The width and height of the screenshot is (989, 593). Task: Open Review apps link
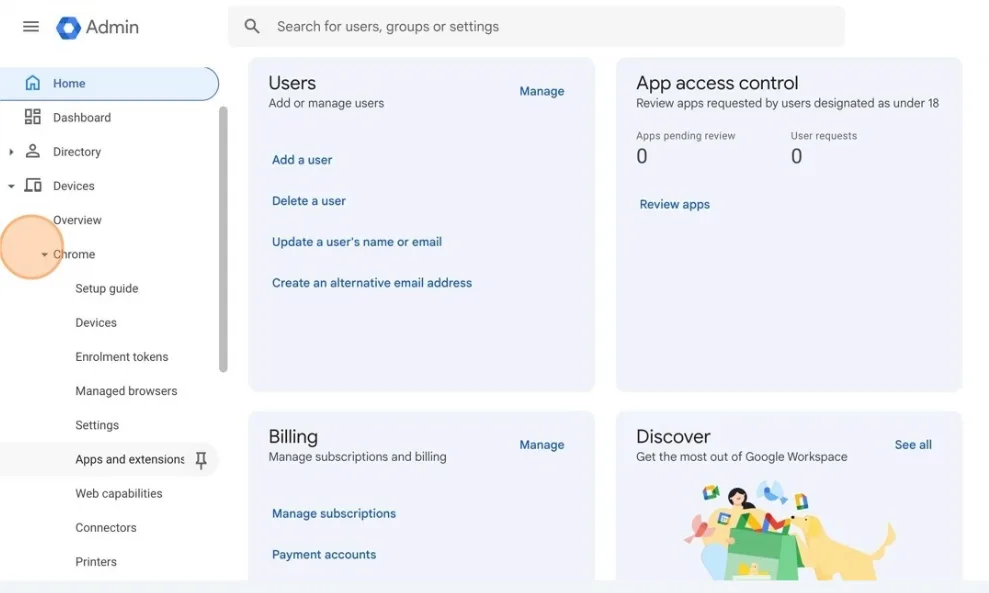point(674,204)
